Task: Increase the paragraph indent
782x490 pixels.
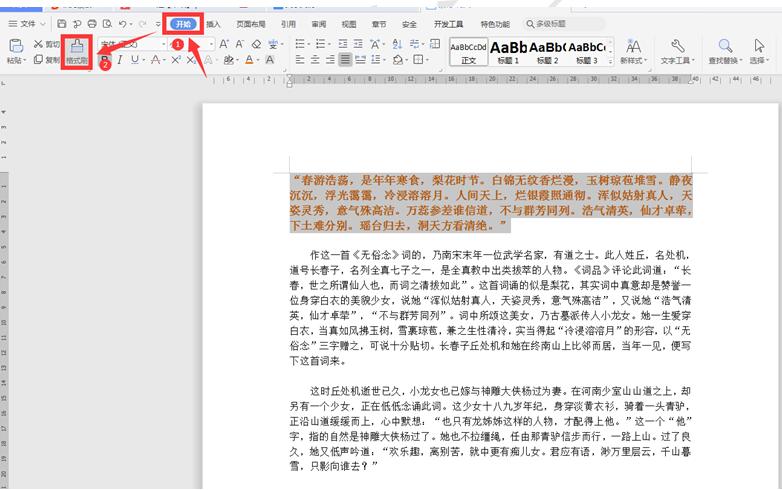Action: coord(359,44)
